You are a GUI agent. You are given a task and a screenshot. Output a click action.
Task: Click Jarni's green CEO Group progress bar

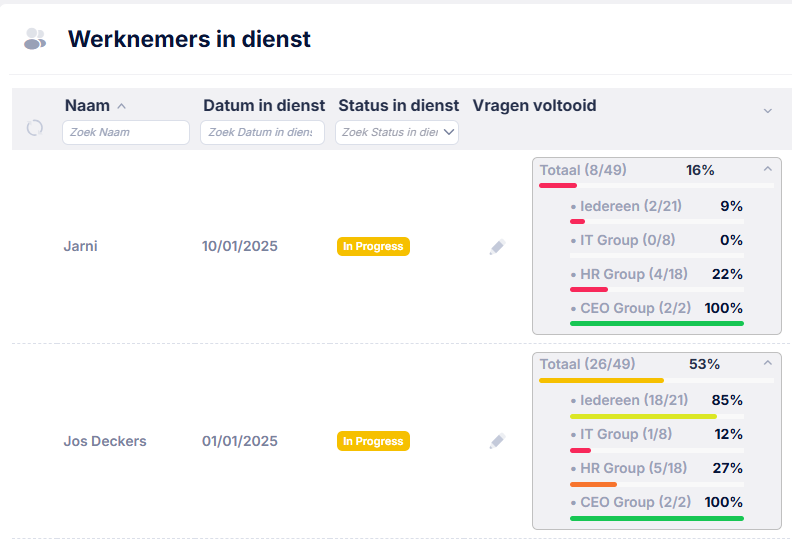(657, 323)
